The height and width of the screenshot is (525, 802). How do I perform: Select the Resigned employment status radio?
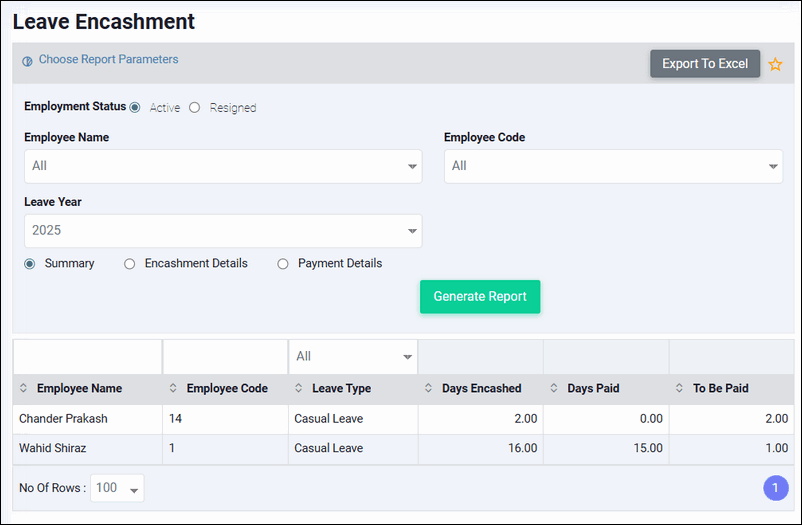coord(195,108)
